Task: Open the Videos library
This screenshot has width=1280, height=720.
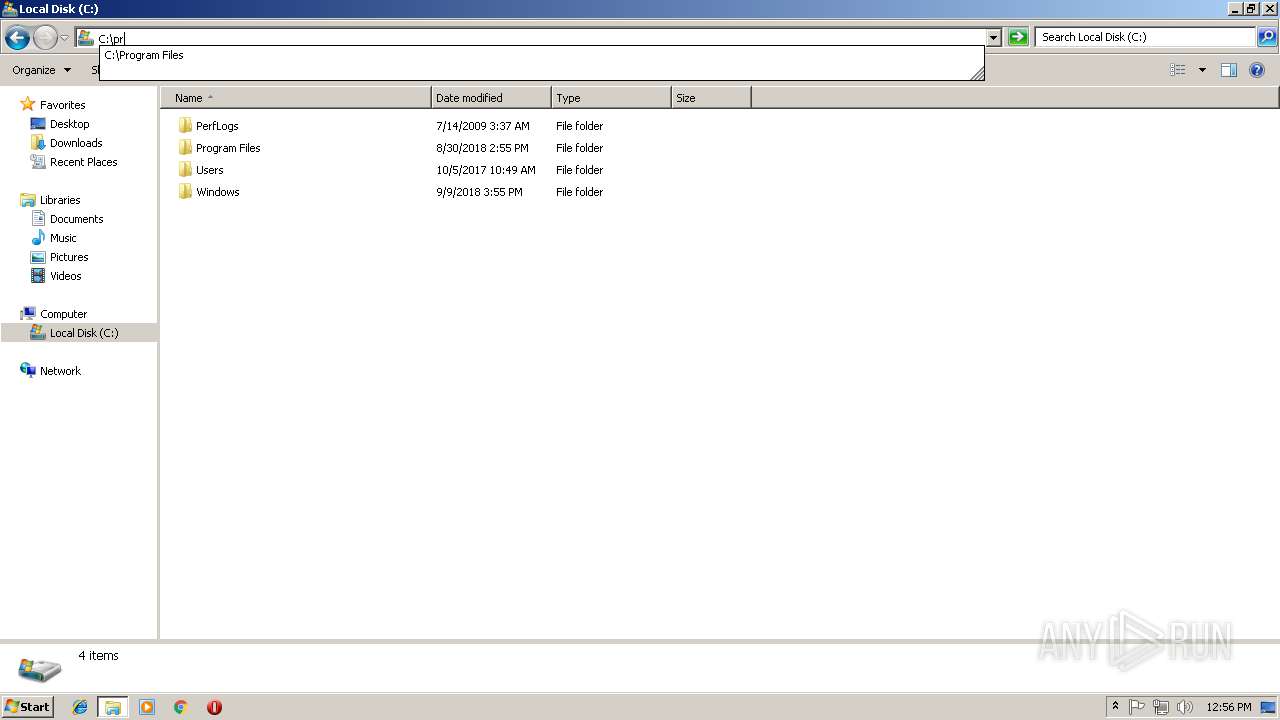Action: pyautogui.click(x=65, y=276)
